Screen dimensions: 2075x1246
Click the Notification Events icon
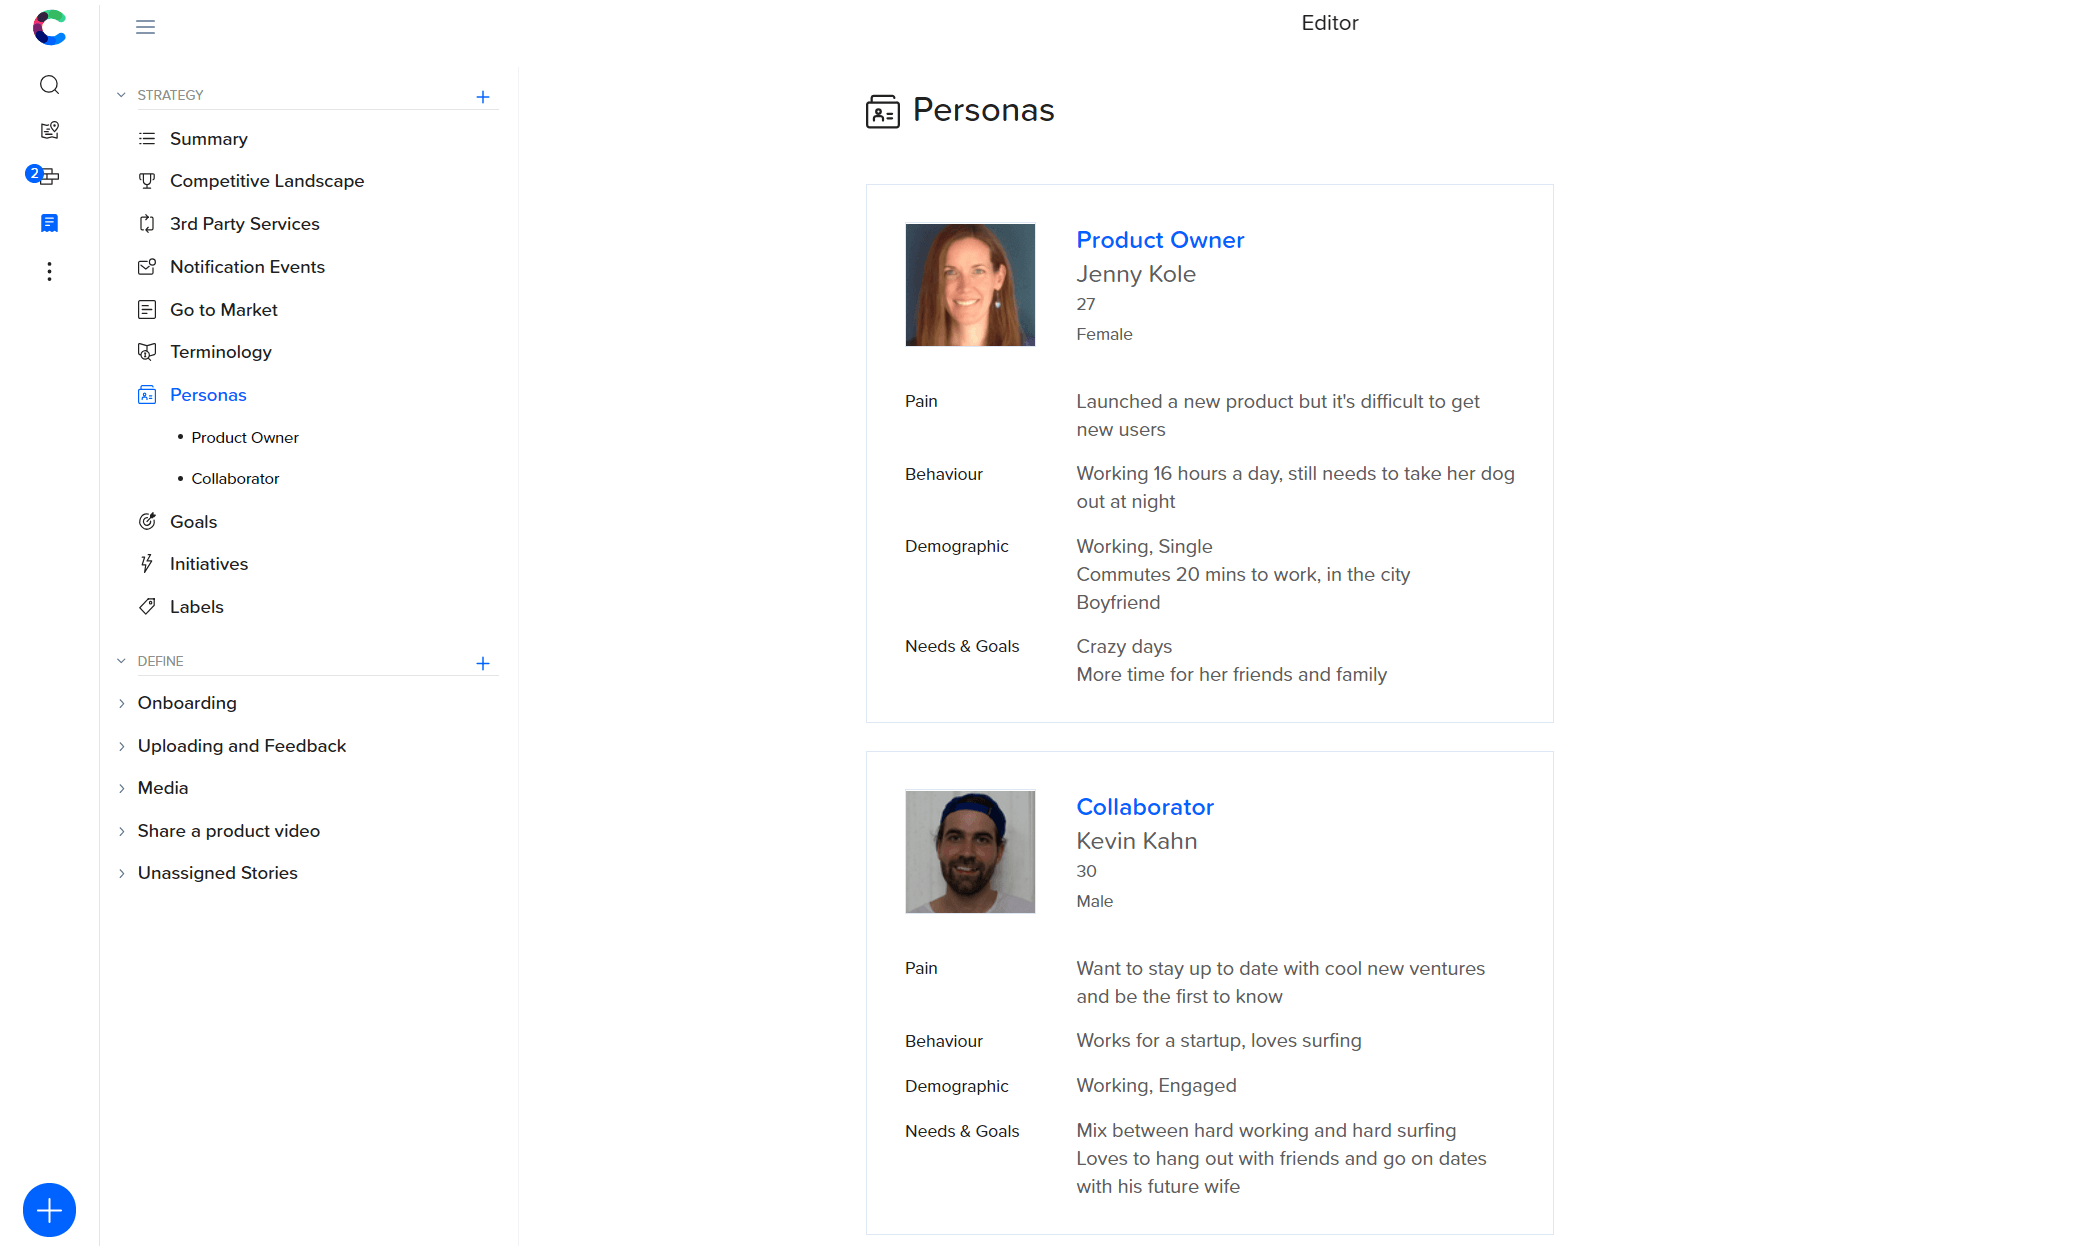tap(147, 267)
